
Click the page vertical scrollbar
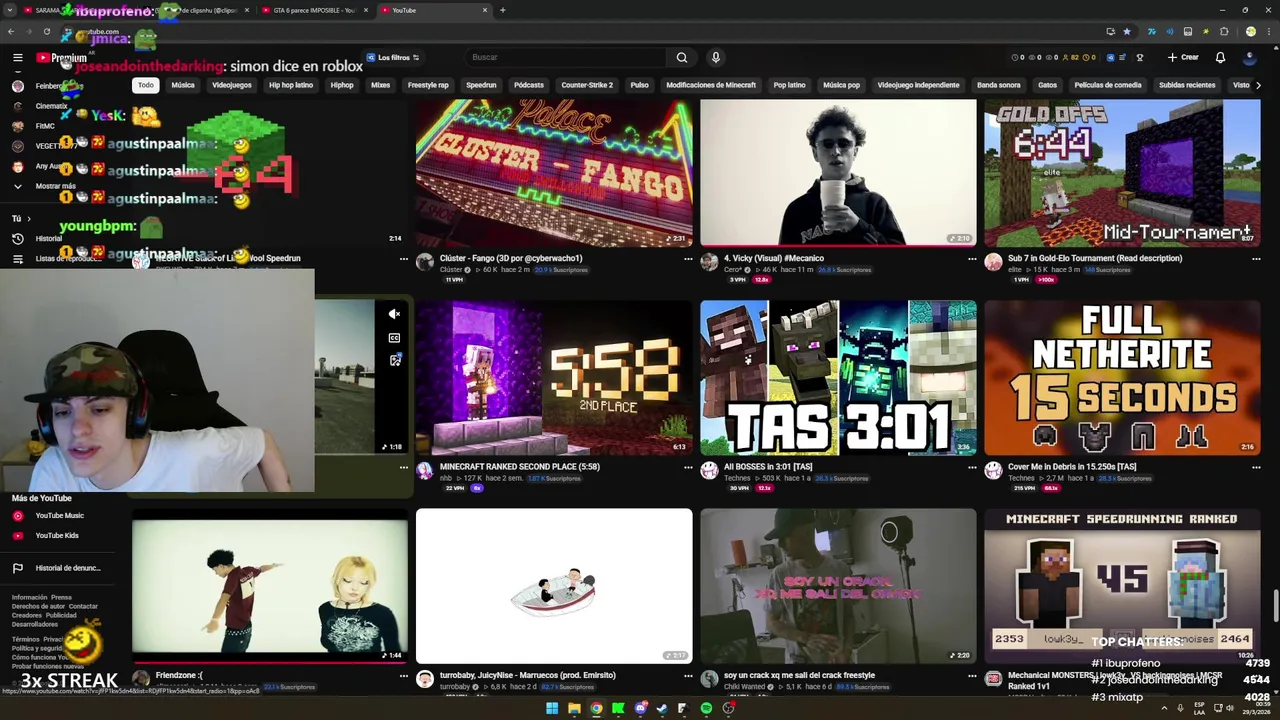point(1275,604)
